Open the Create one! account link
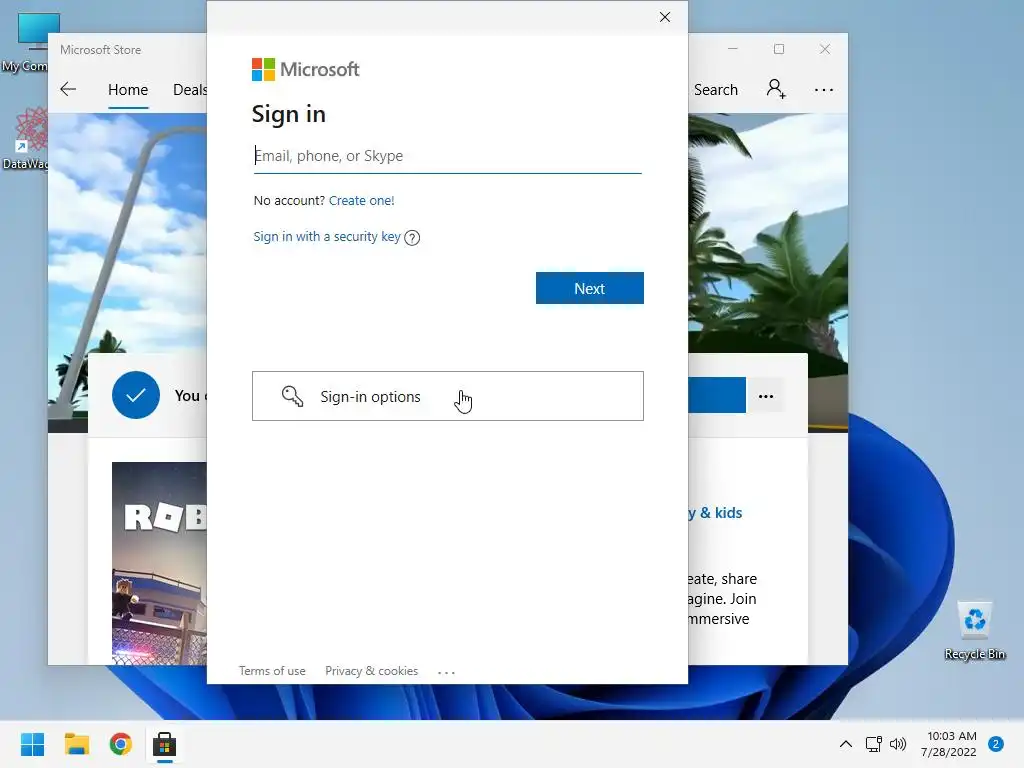The height and width of the screenshot is (768, 1024). tap(361, 200)
